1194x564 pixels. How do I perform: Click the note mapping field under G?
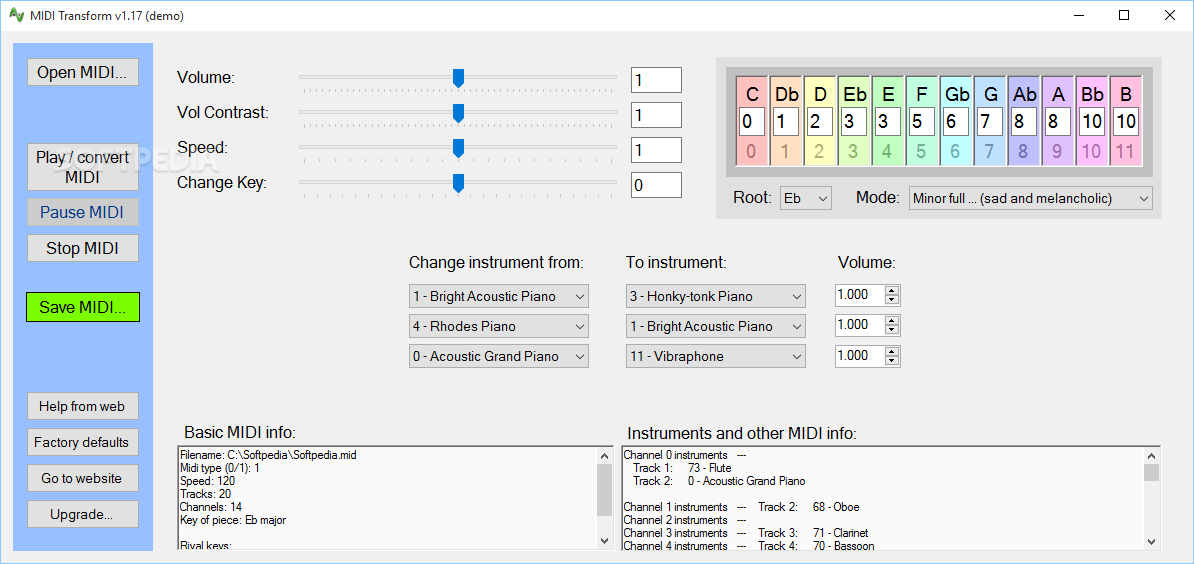(990, 121)
